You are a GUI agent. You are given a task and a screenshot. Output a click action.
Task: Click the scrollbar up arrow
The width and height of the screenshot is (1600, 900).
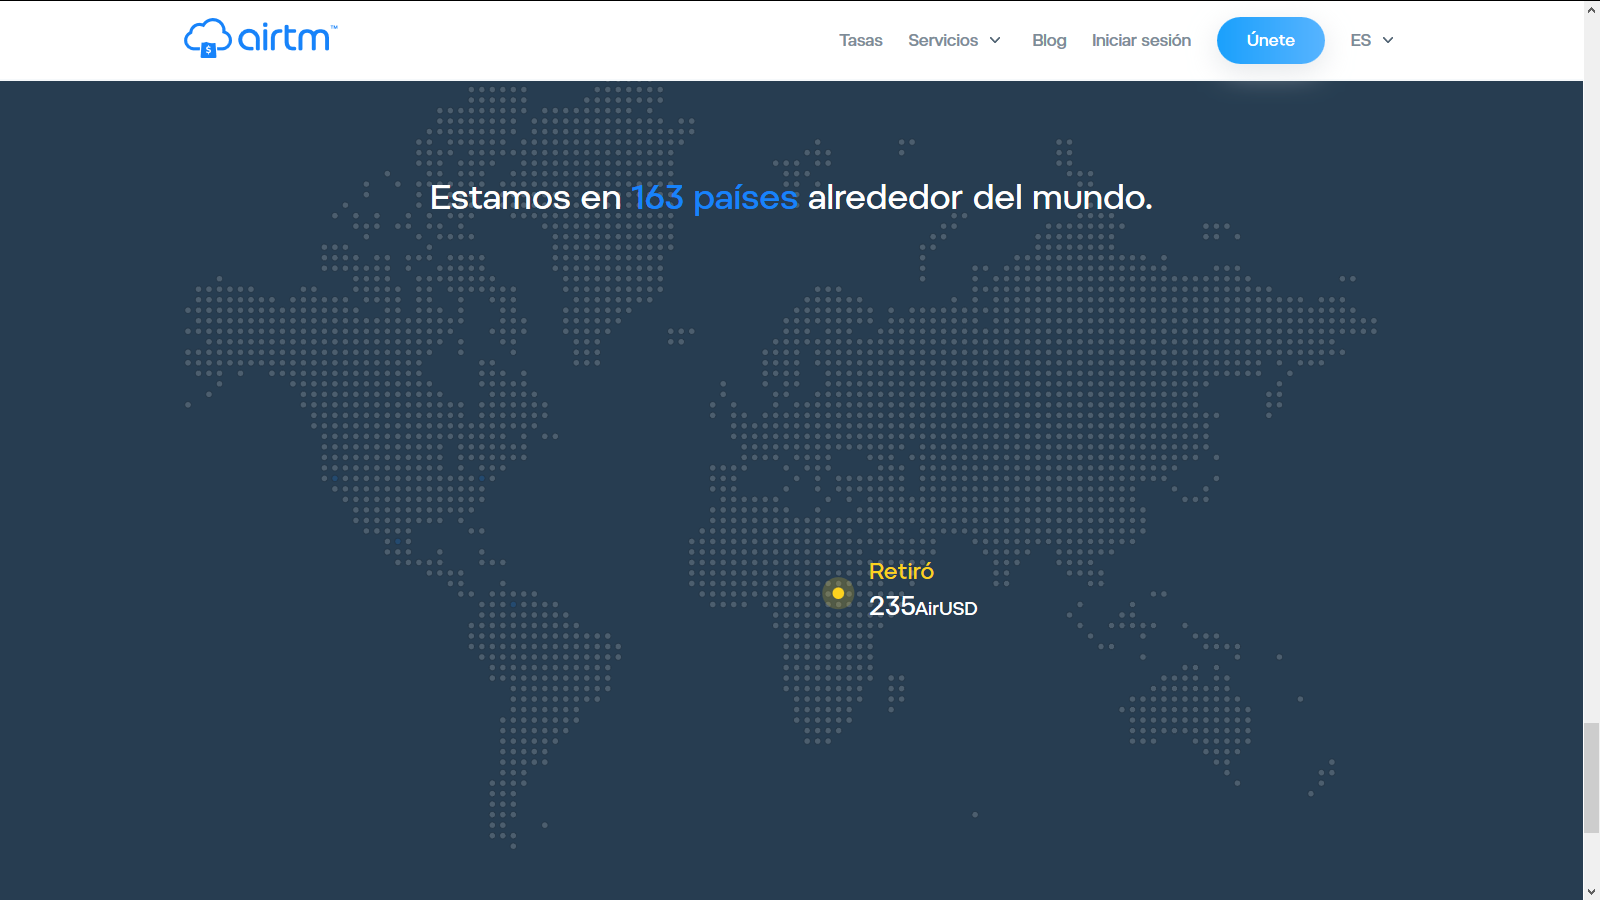[x=1591, y=9]
